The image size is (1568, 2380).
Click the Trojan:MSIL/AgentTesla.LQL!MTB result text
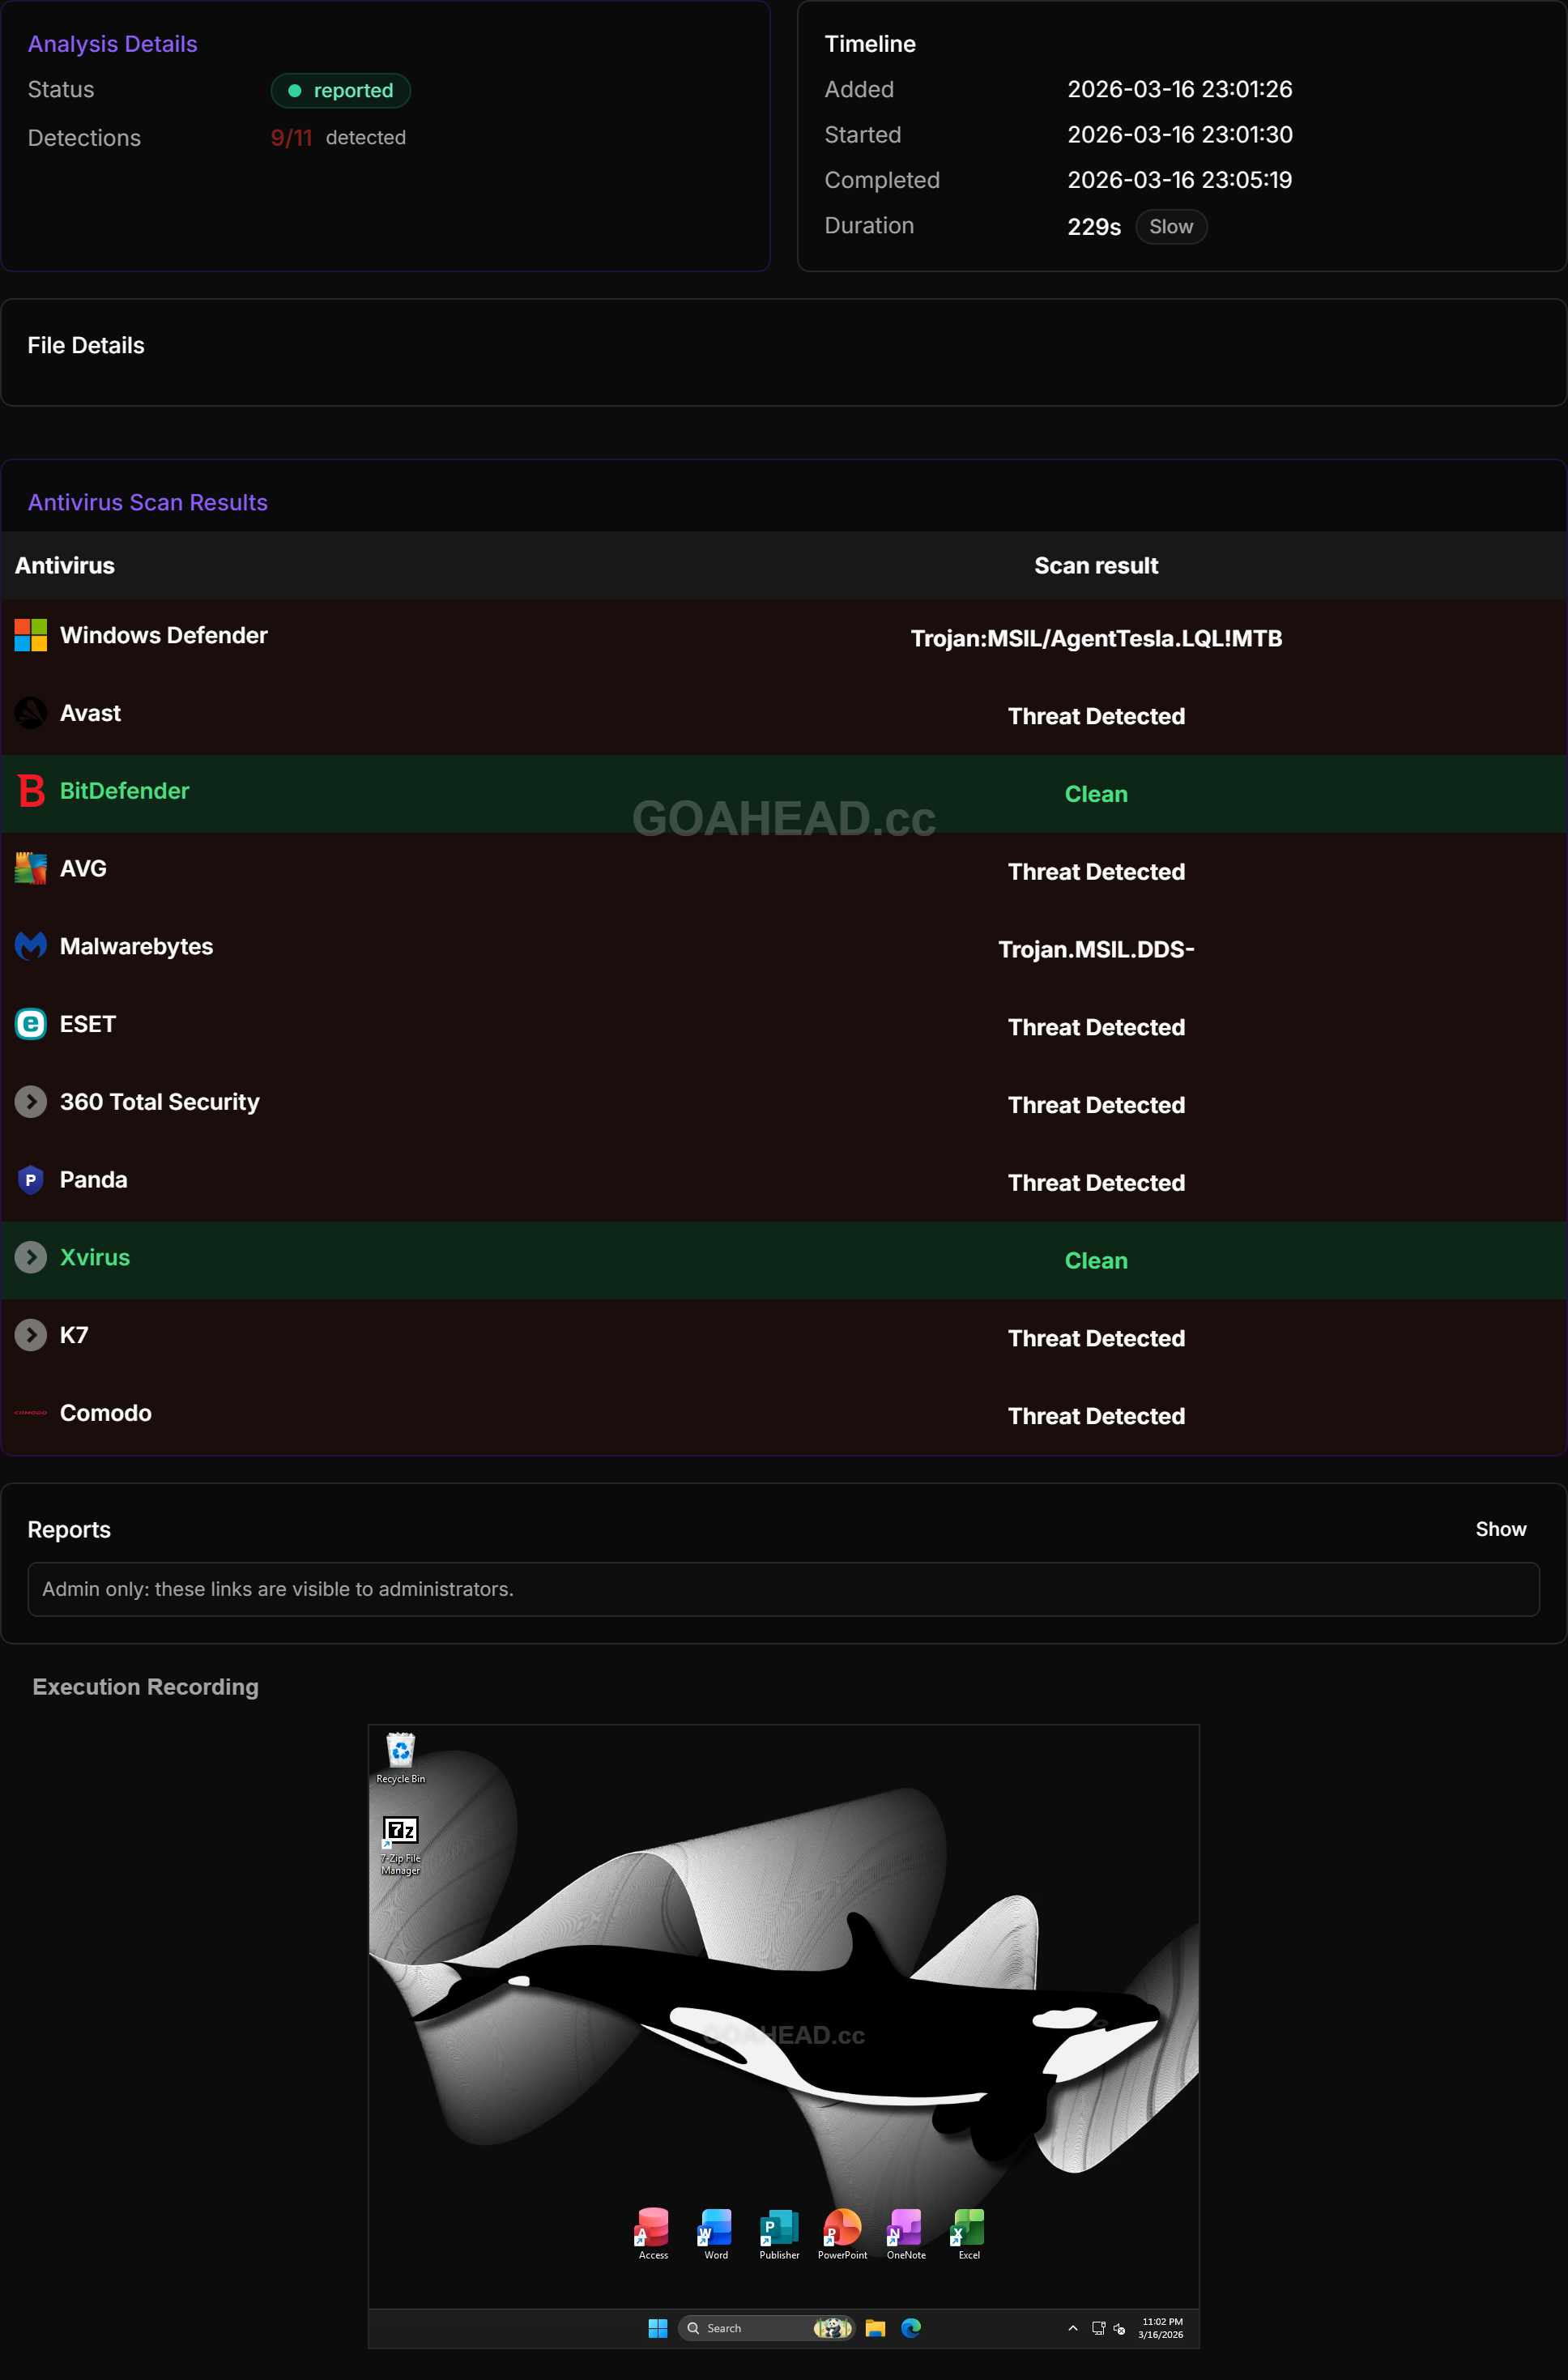pyautogui.click(x=1096, y=638)
